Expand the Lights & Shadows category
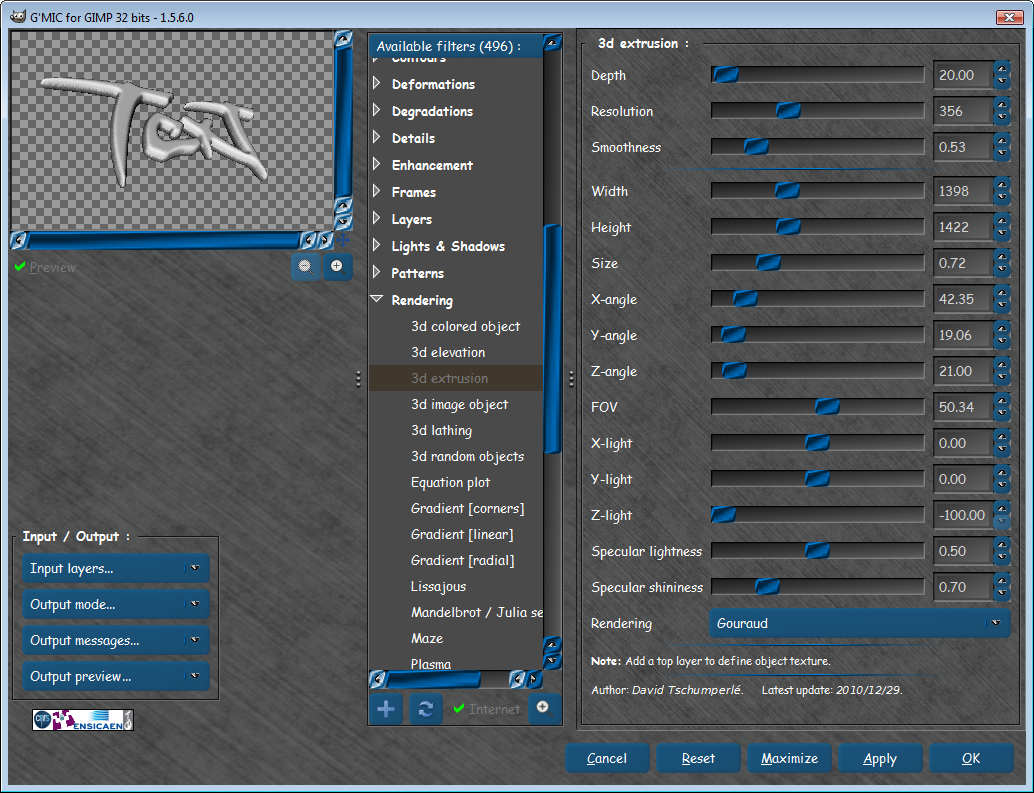The height and width of the screenshot is (793, 1034). pyautogui.click(x=377, y=246)
